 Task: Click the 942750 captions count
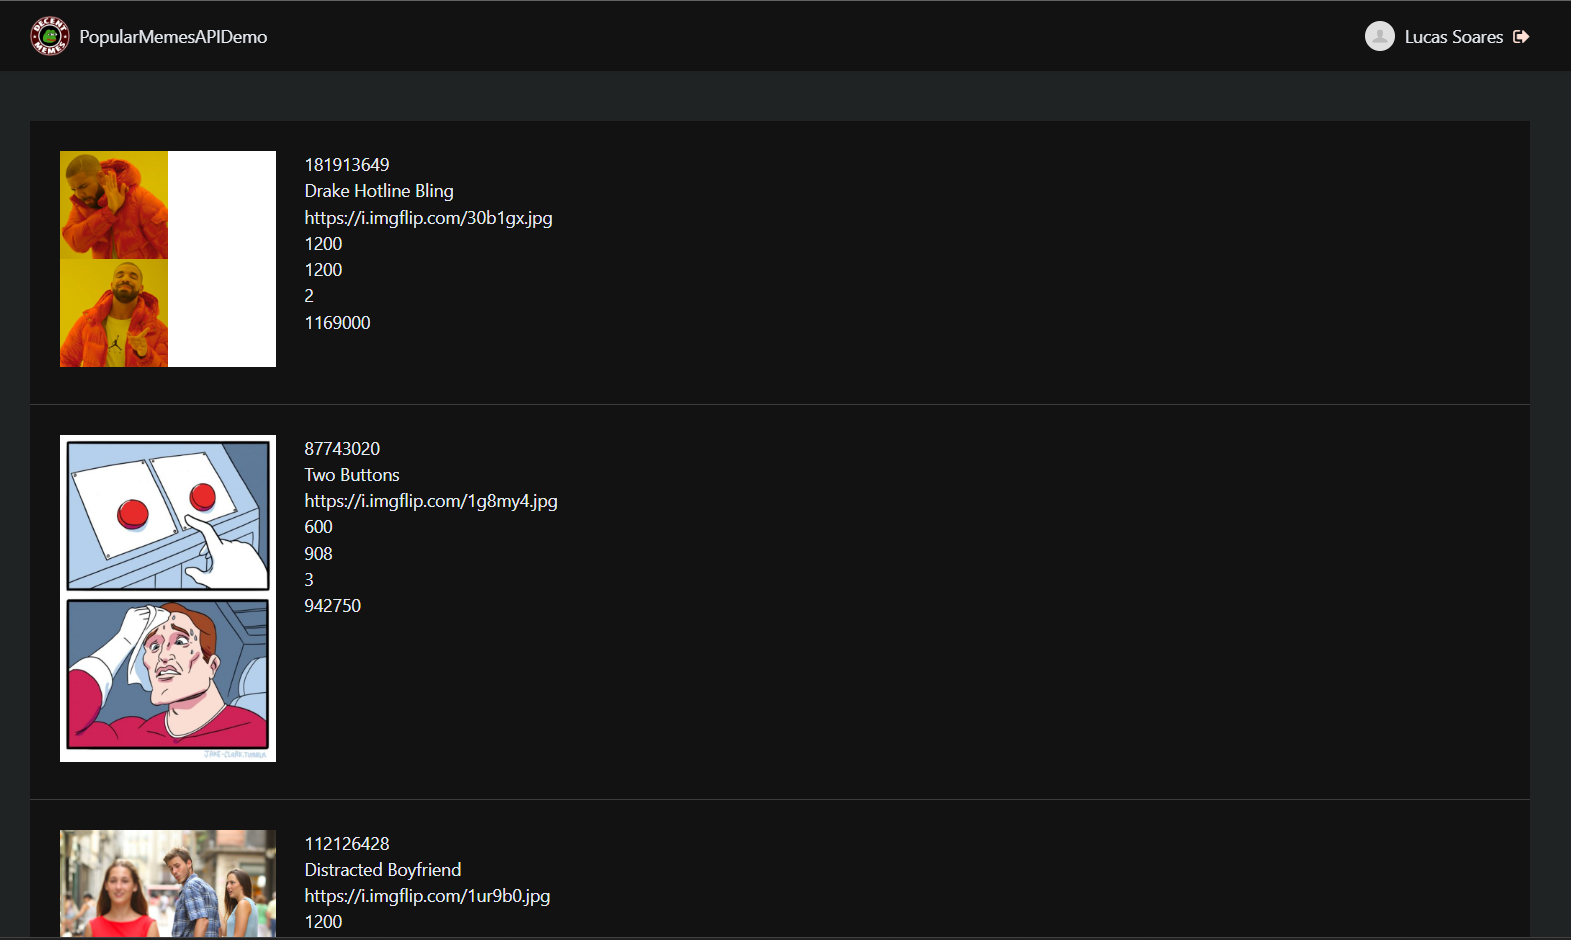click(333, 606)
